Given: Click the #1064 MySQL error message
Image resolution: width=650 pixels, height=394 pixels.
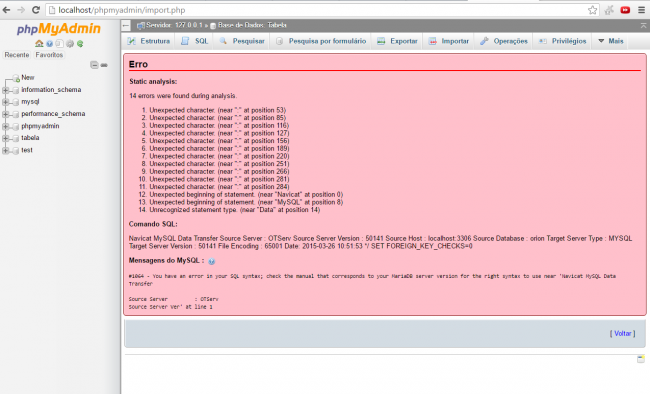Looking at the screenshot, I should pos(372,280).
